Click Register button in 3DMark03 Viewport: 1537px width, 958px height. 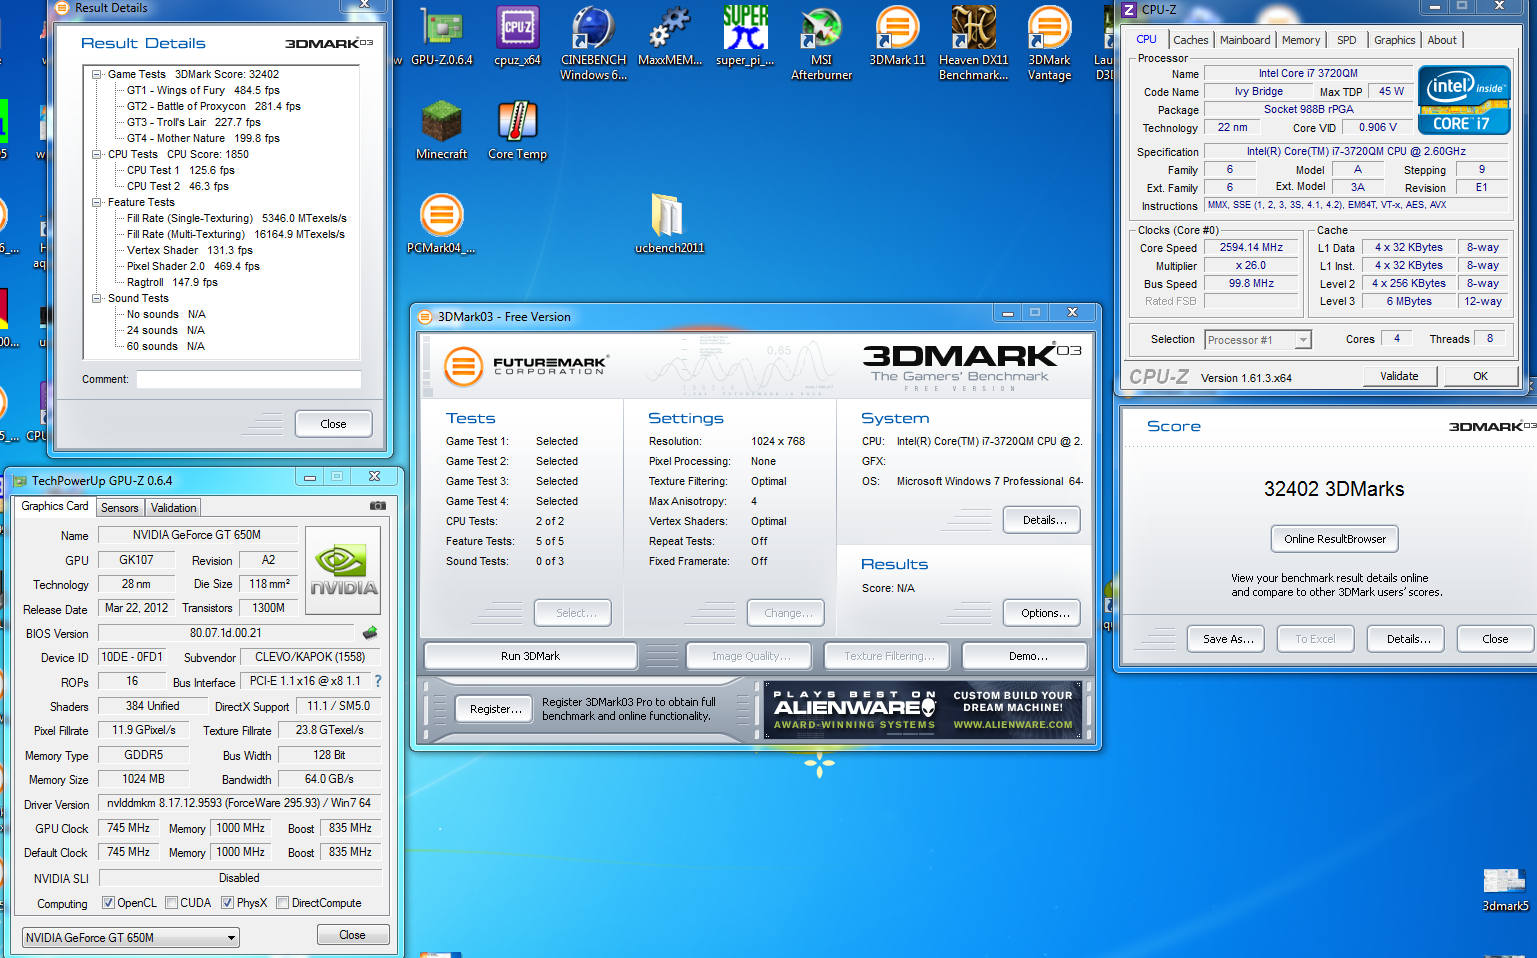(x=496, y=709)
